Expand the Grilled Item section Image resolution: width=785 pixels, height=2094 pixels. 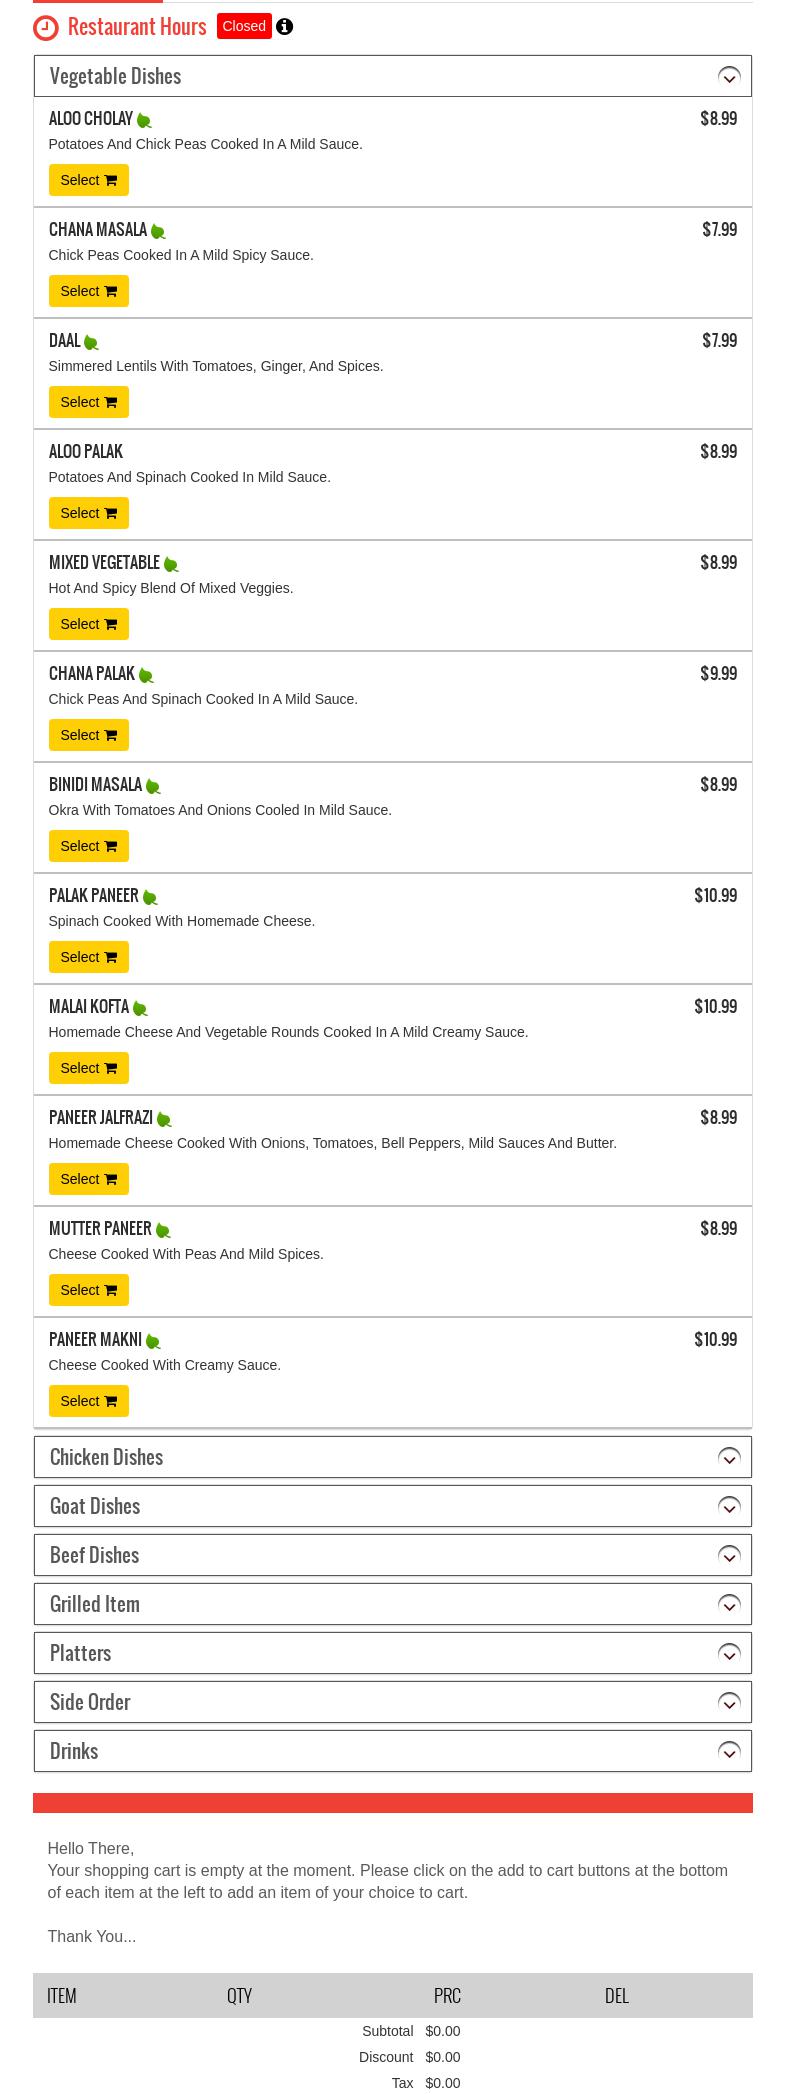point(729,1605)
